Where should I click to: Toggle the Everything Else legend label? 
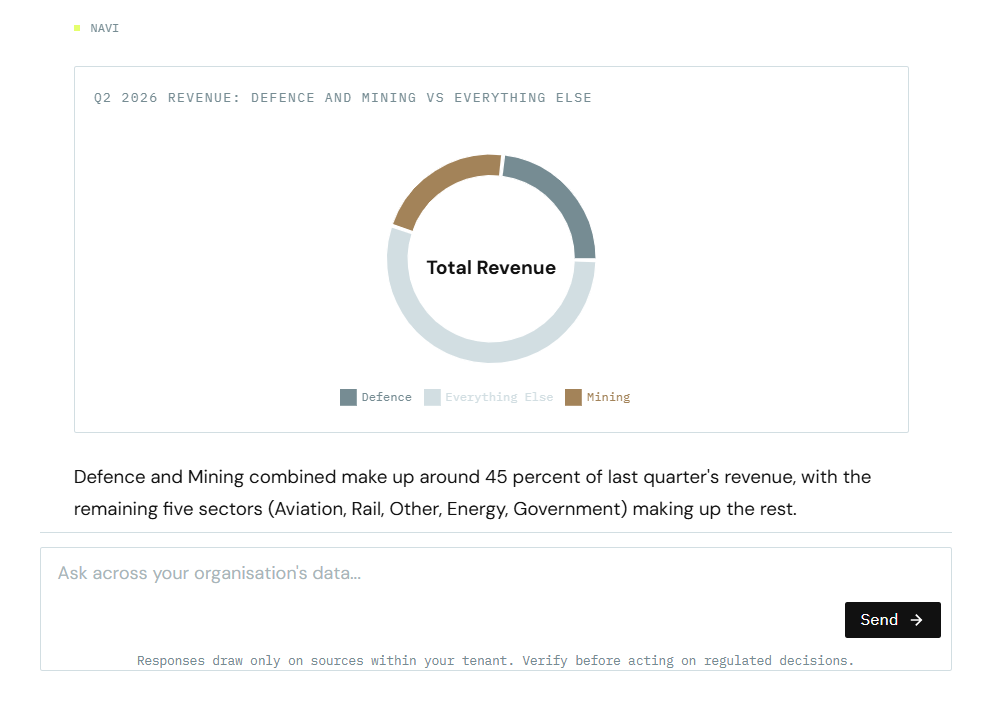point(499,397)
